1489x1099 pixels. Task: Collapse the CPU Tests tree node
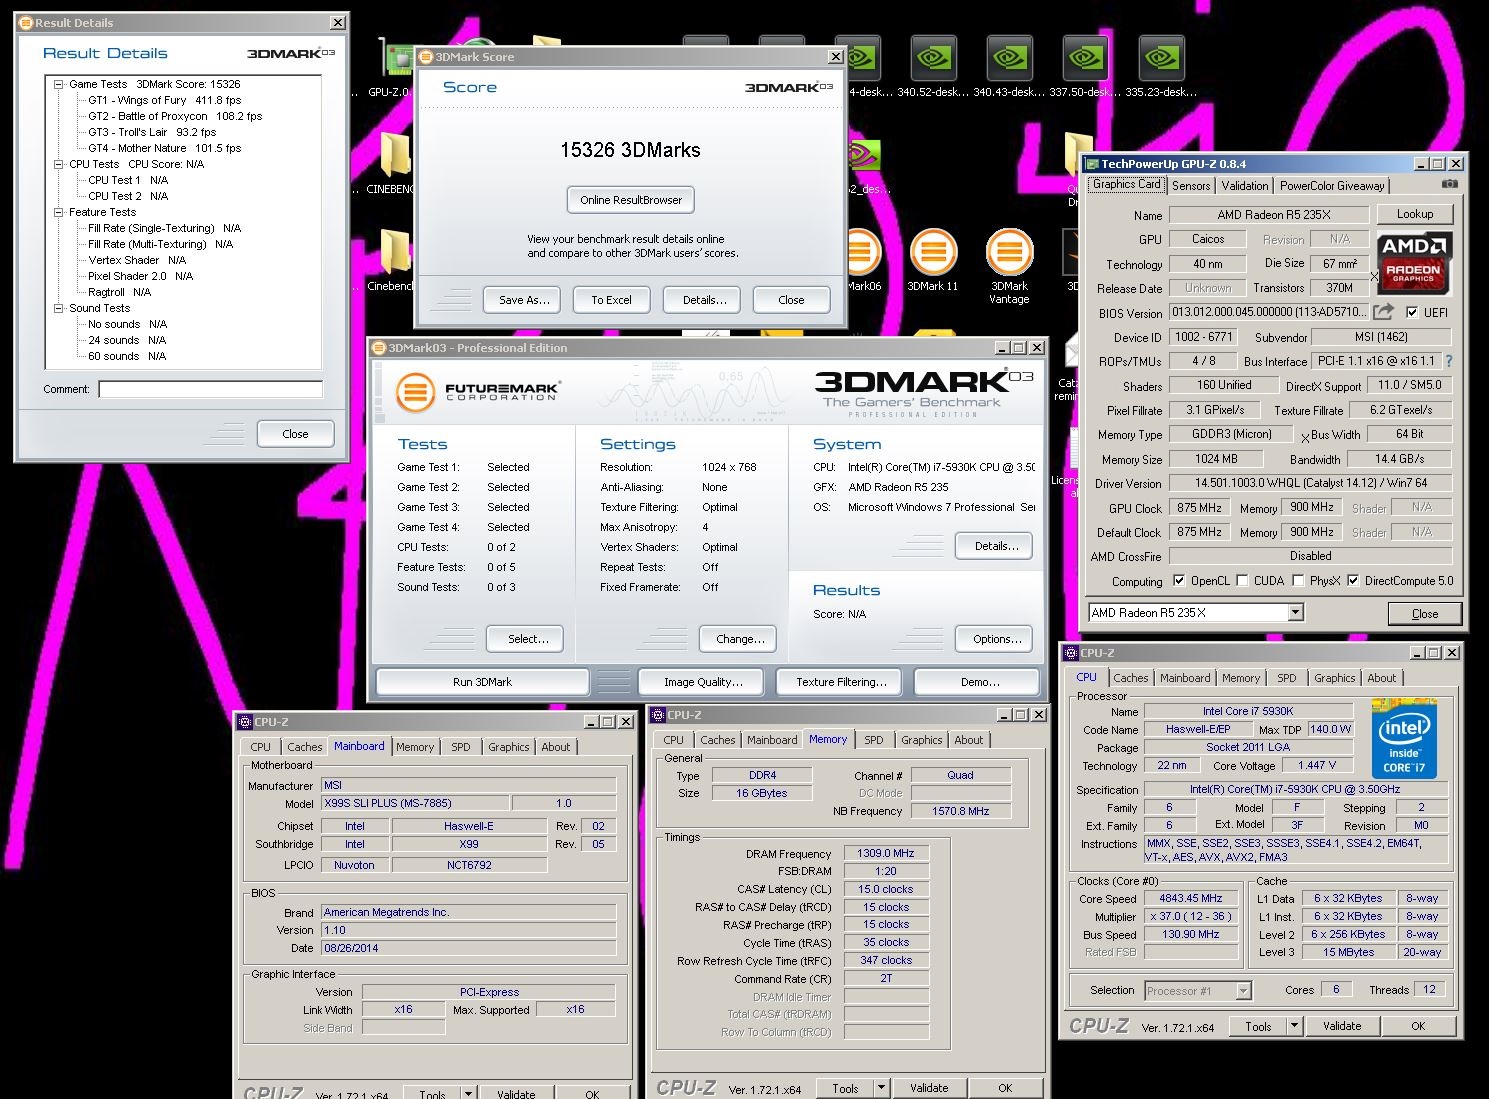coord(59,164)
